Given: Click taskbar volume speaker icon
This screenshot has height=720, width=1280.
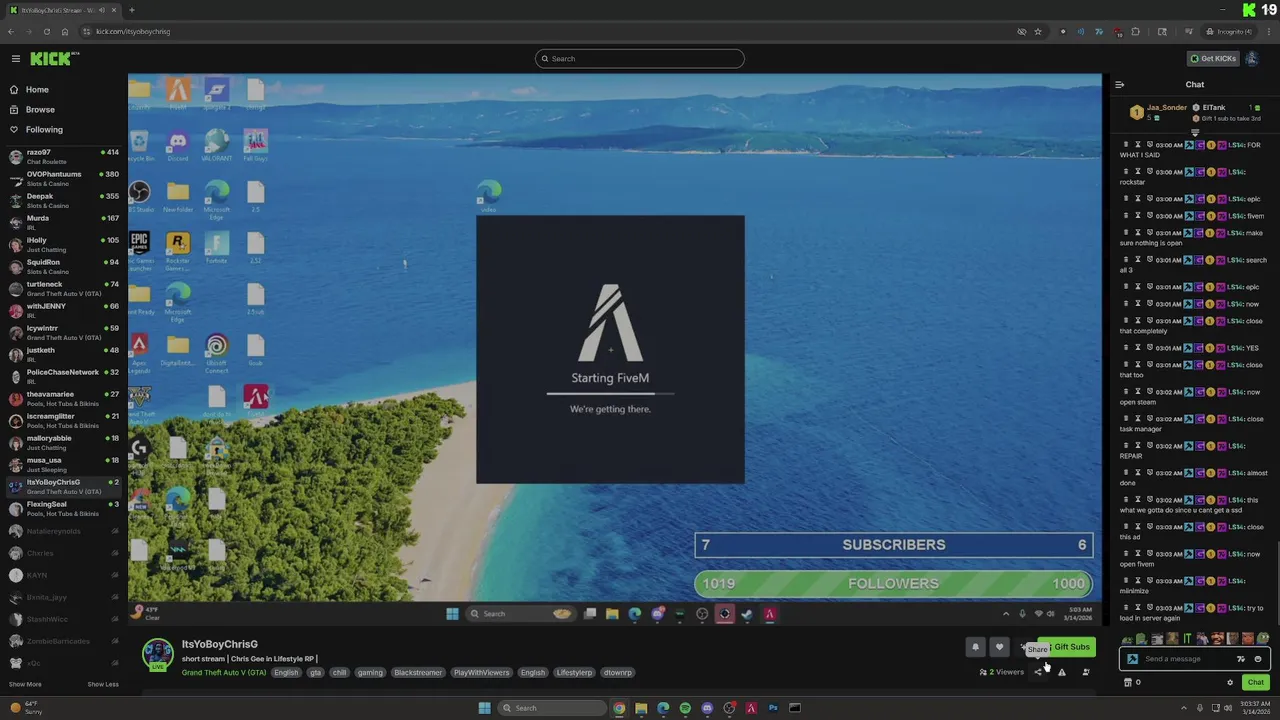Looking at the screenshot, I should point(1229,708).
